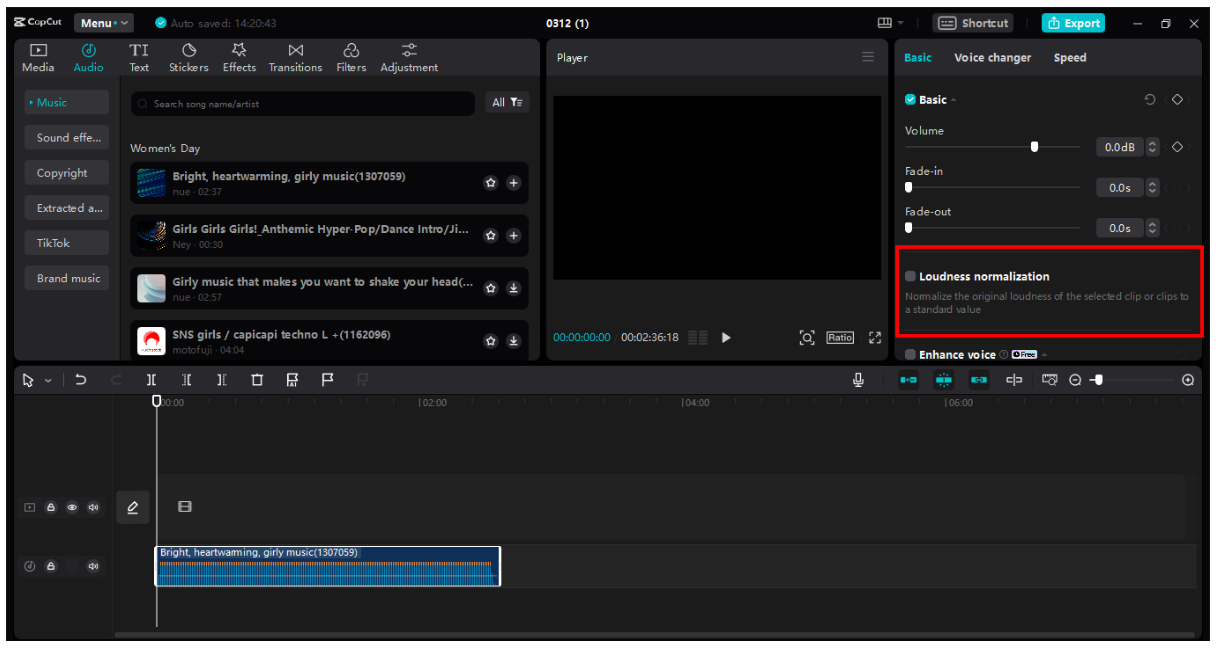Viewport: 1216px width, 652px height.
Task: Click the Fade-out slider handle
Action: (x=909, y=227)
